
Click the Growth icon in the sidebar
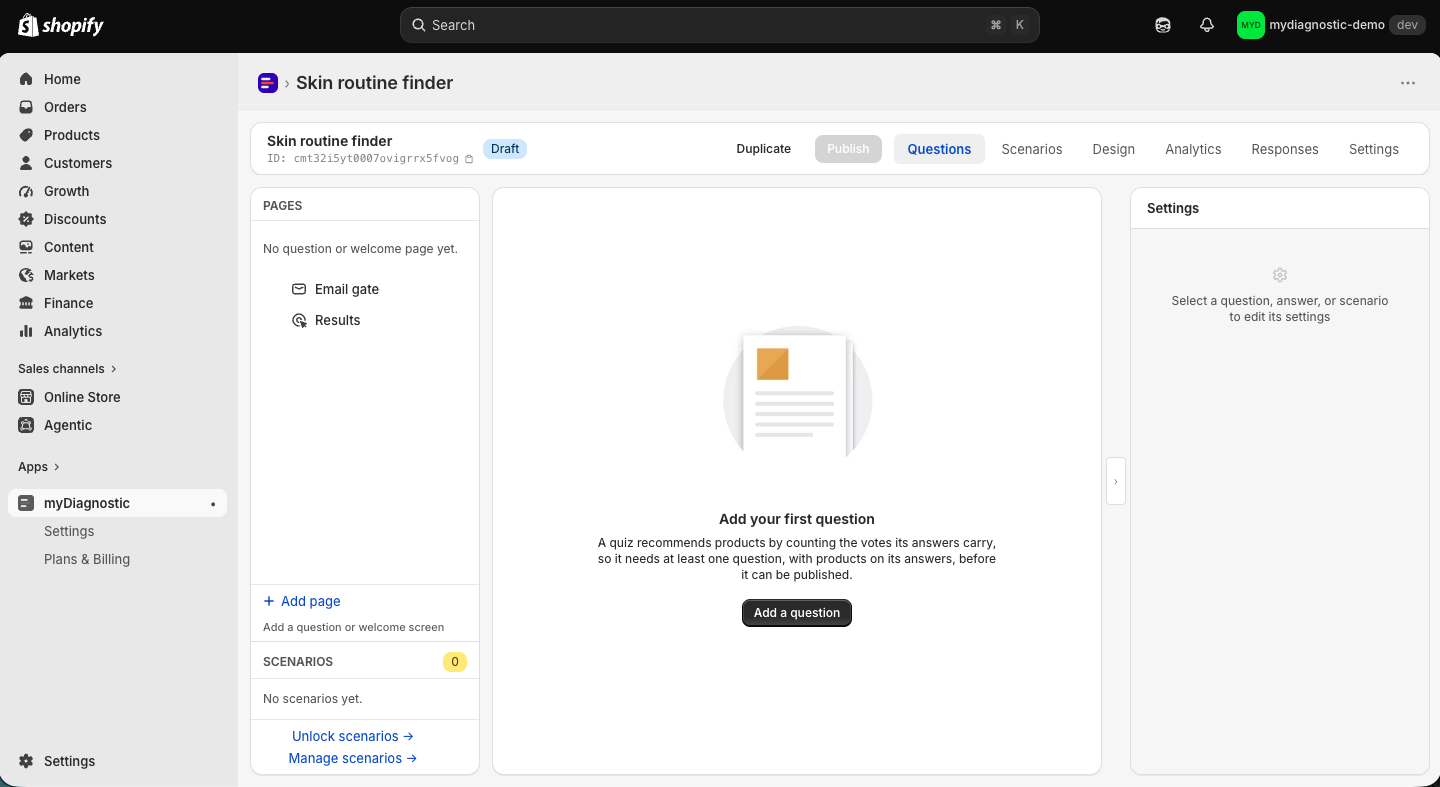(x=26, y=191)
